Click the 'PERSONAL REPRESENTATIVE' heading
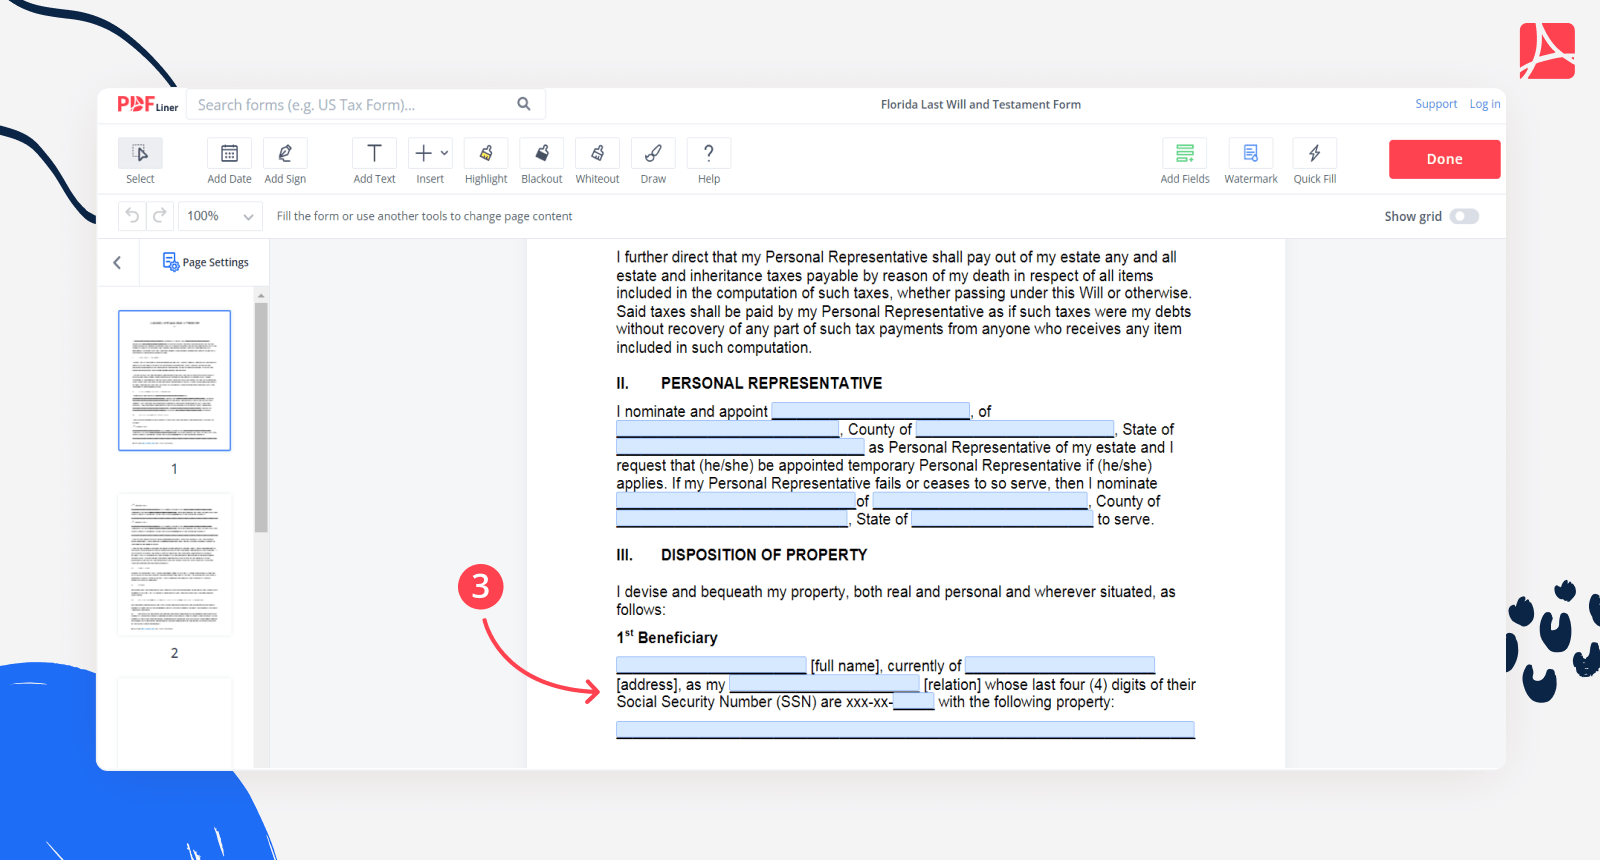 coord(771,383)
